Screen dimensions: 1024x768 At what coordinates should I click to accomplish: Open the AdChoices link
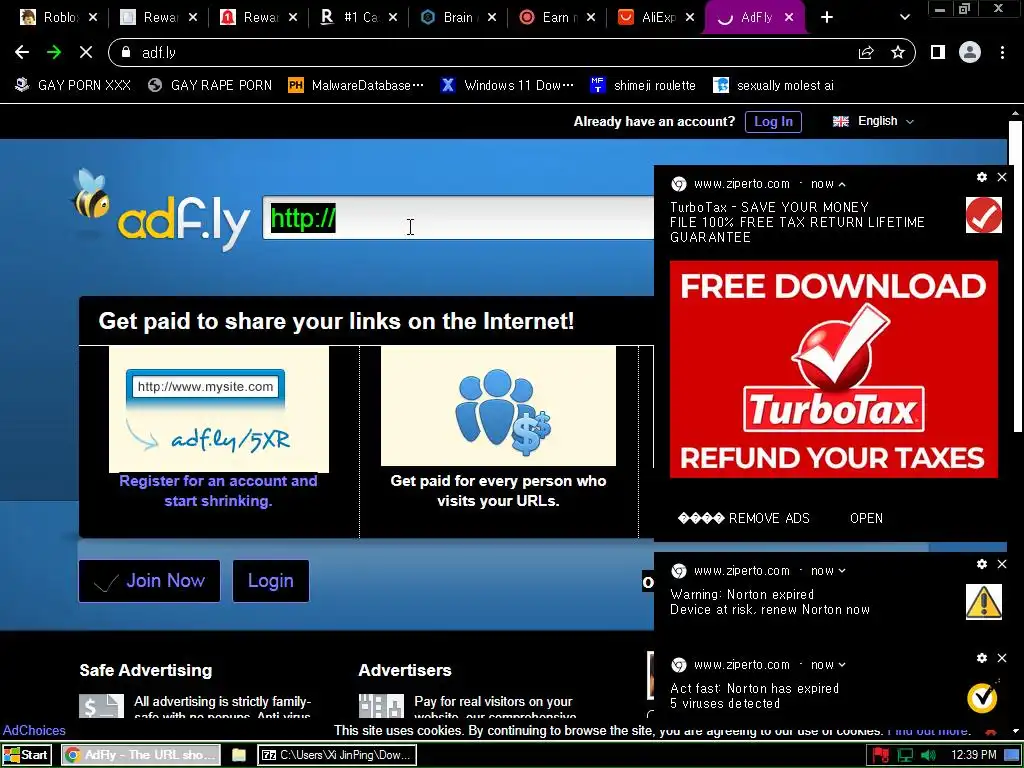[x=34, y=730]
